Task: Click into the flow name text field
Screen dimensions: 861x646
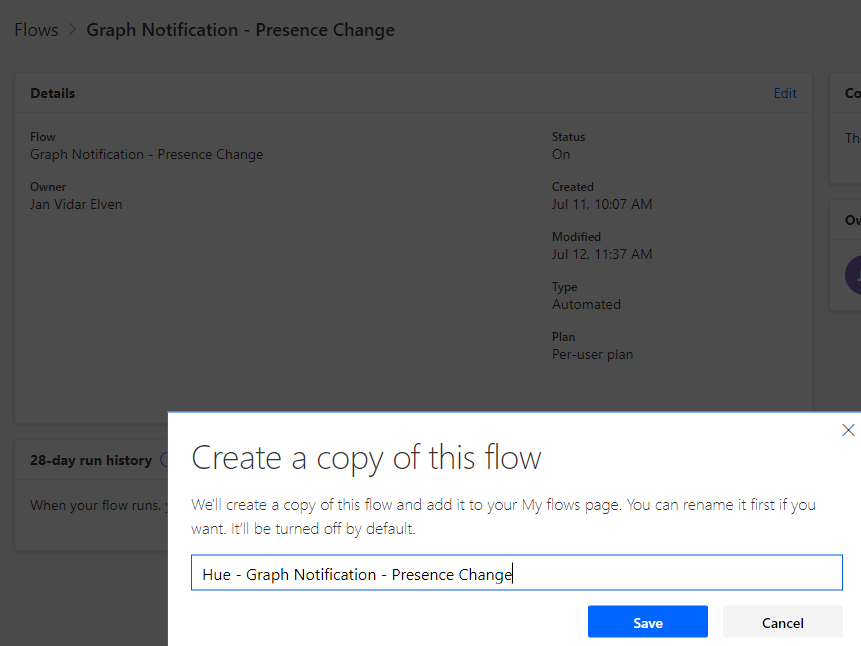Action: [x=516, y=574]
